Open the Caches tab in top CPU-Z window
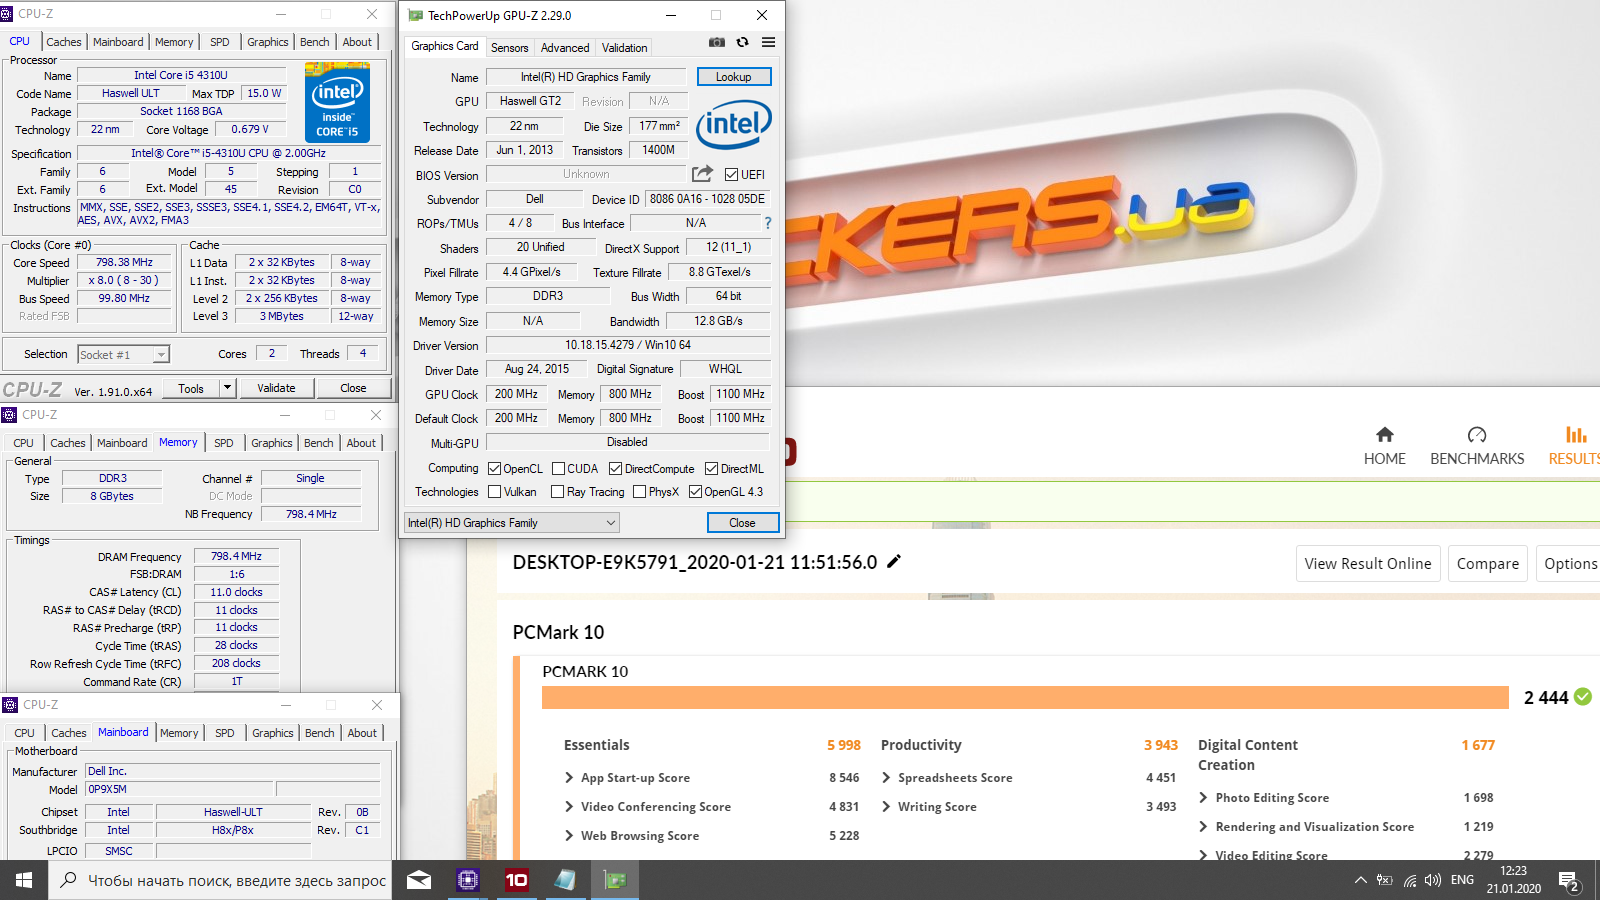 click(64, 41)
